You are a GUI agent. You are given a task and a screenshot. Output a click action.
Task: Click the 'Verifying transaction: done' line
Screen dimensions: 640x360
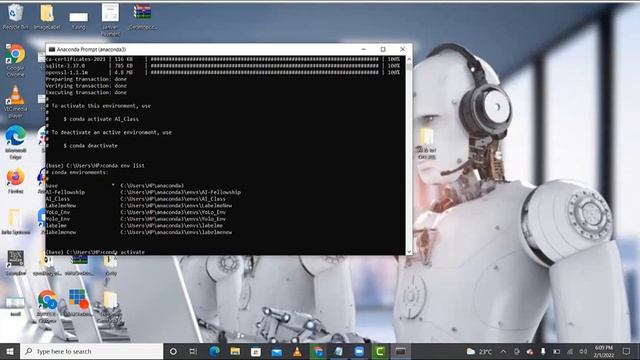tap(86, 86)
